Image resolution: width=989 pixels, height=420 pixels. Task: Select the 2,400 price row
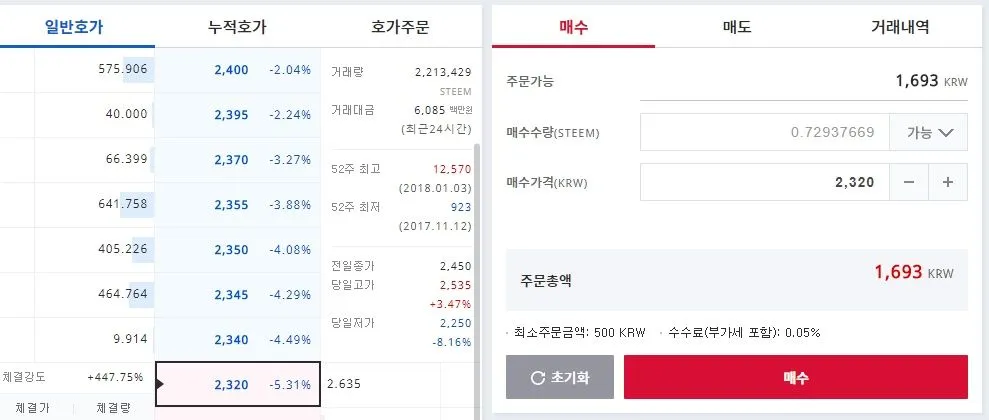pyautogui.click(x=238, y=70)
